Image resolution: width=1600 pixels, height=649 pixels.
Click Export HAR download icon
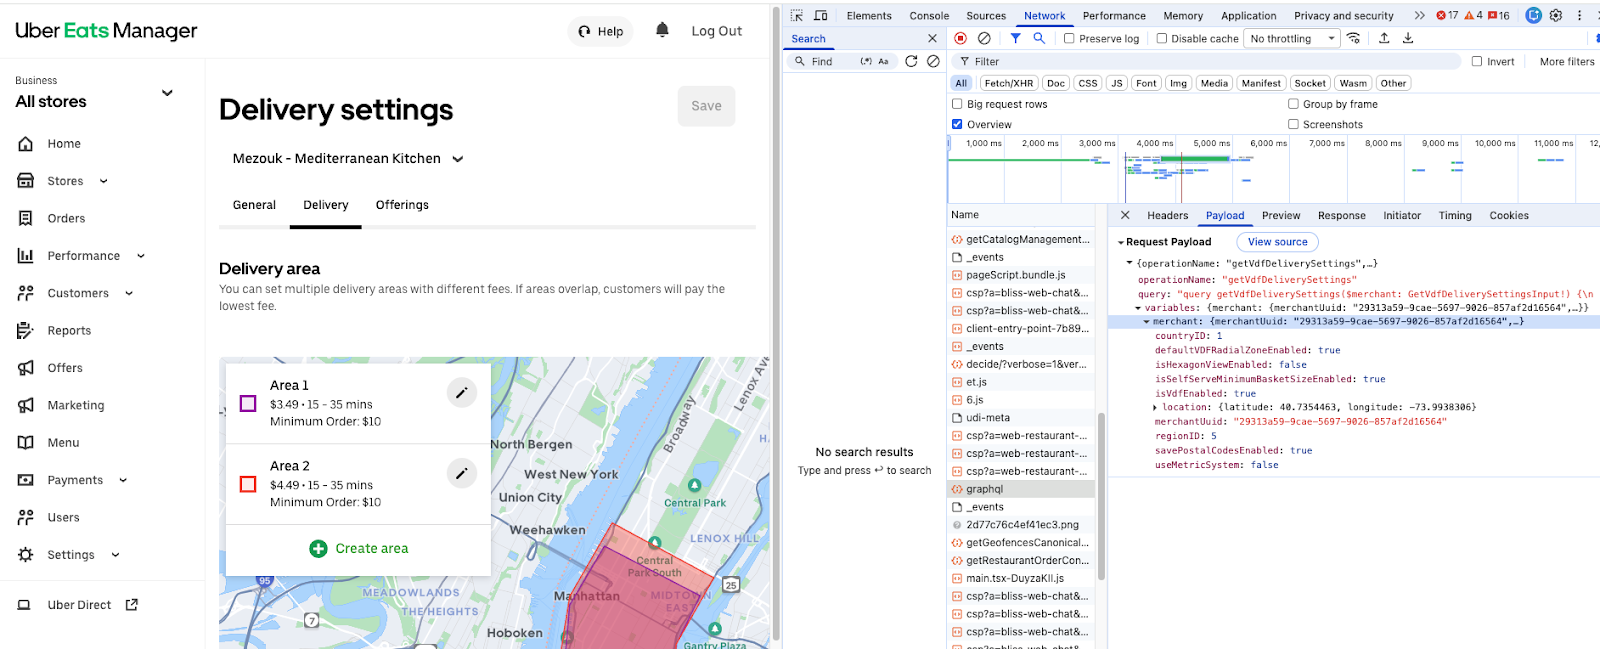point(1408,38)
